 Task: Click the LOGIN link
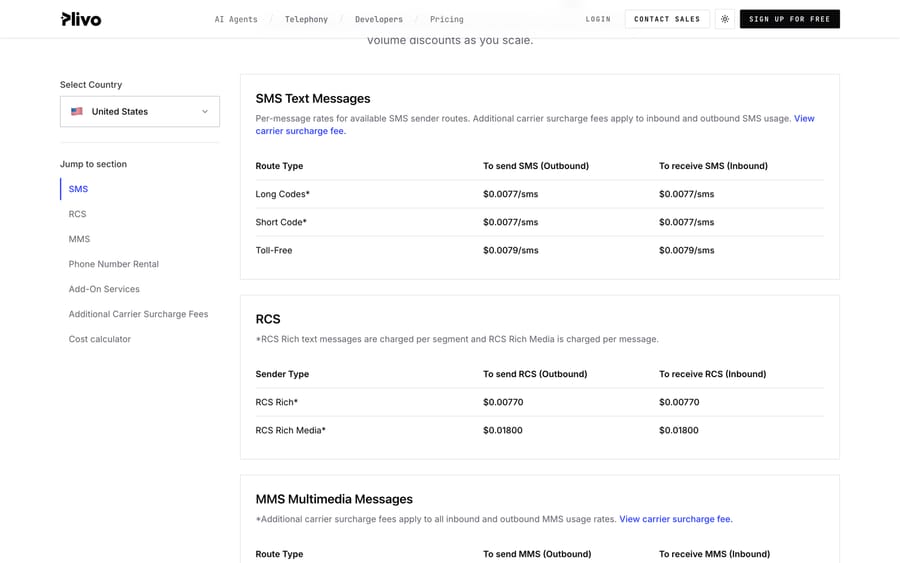click(x=598, y=19)
